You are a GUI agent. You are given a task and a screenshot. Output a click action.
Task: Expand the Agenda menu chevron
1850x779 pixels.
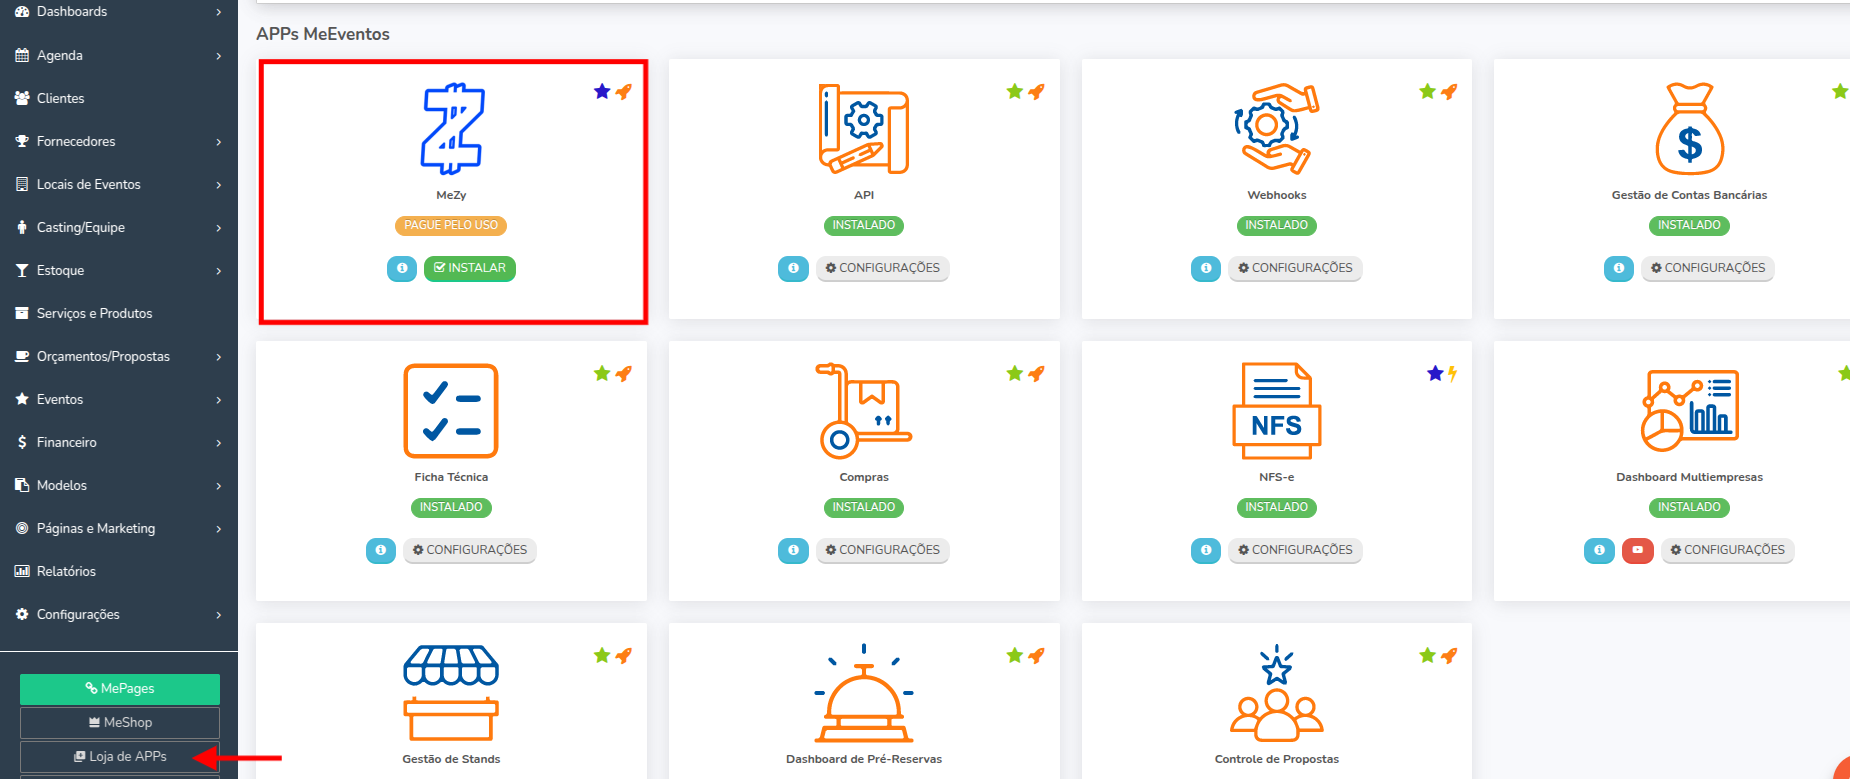(x=219, y=56)
